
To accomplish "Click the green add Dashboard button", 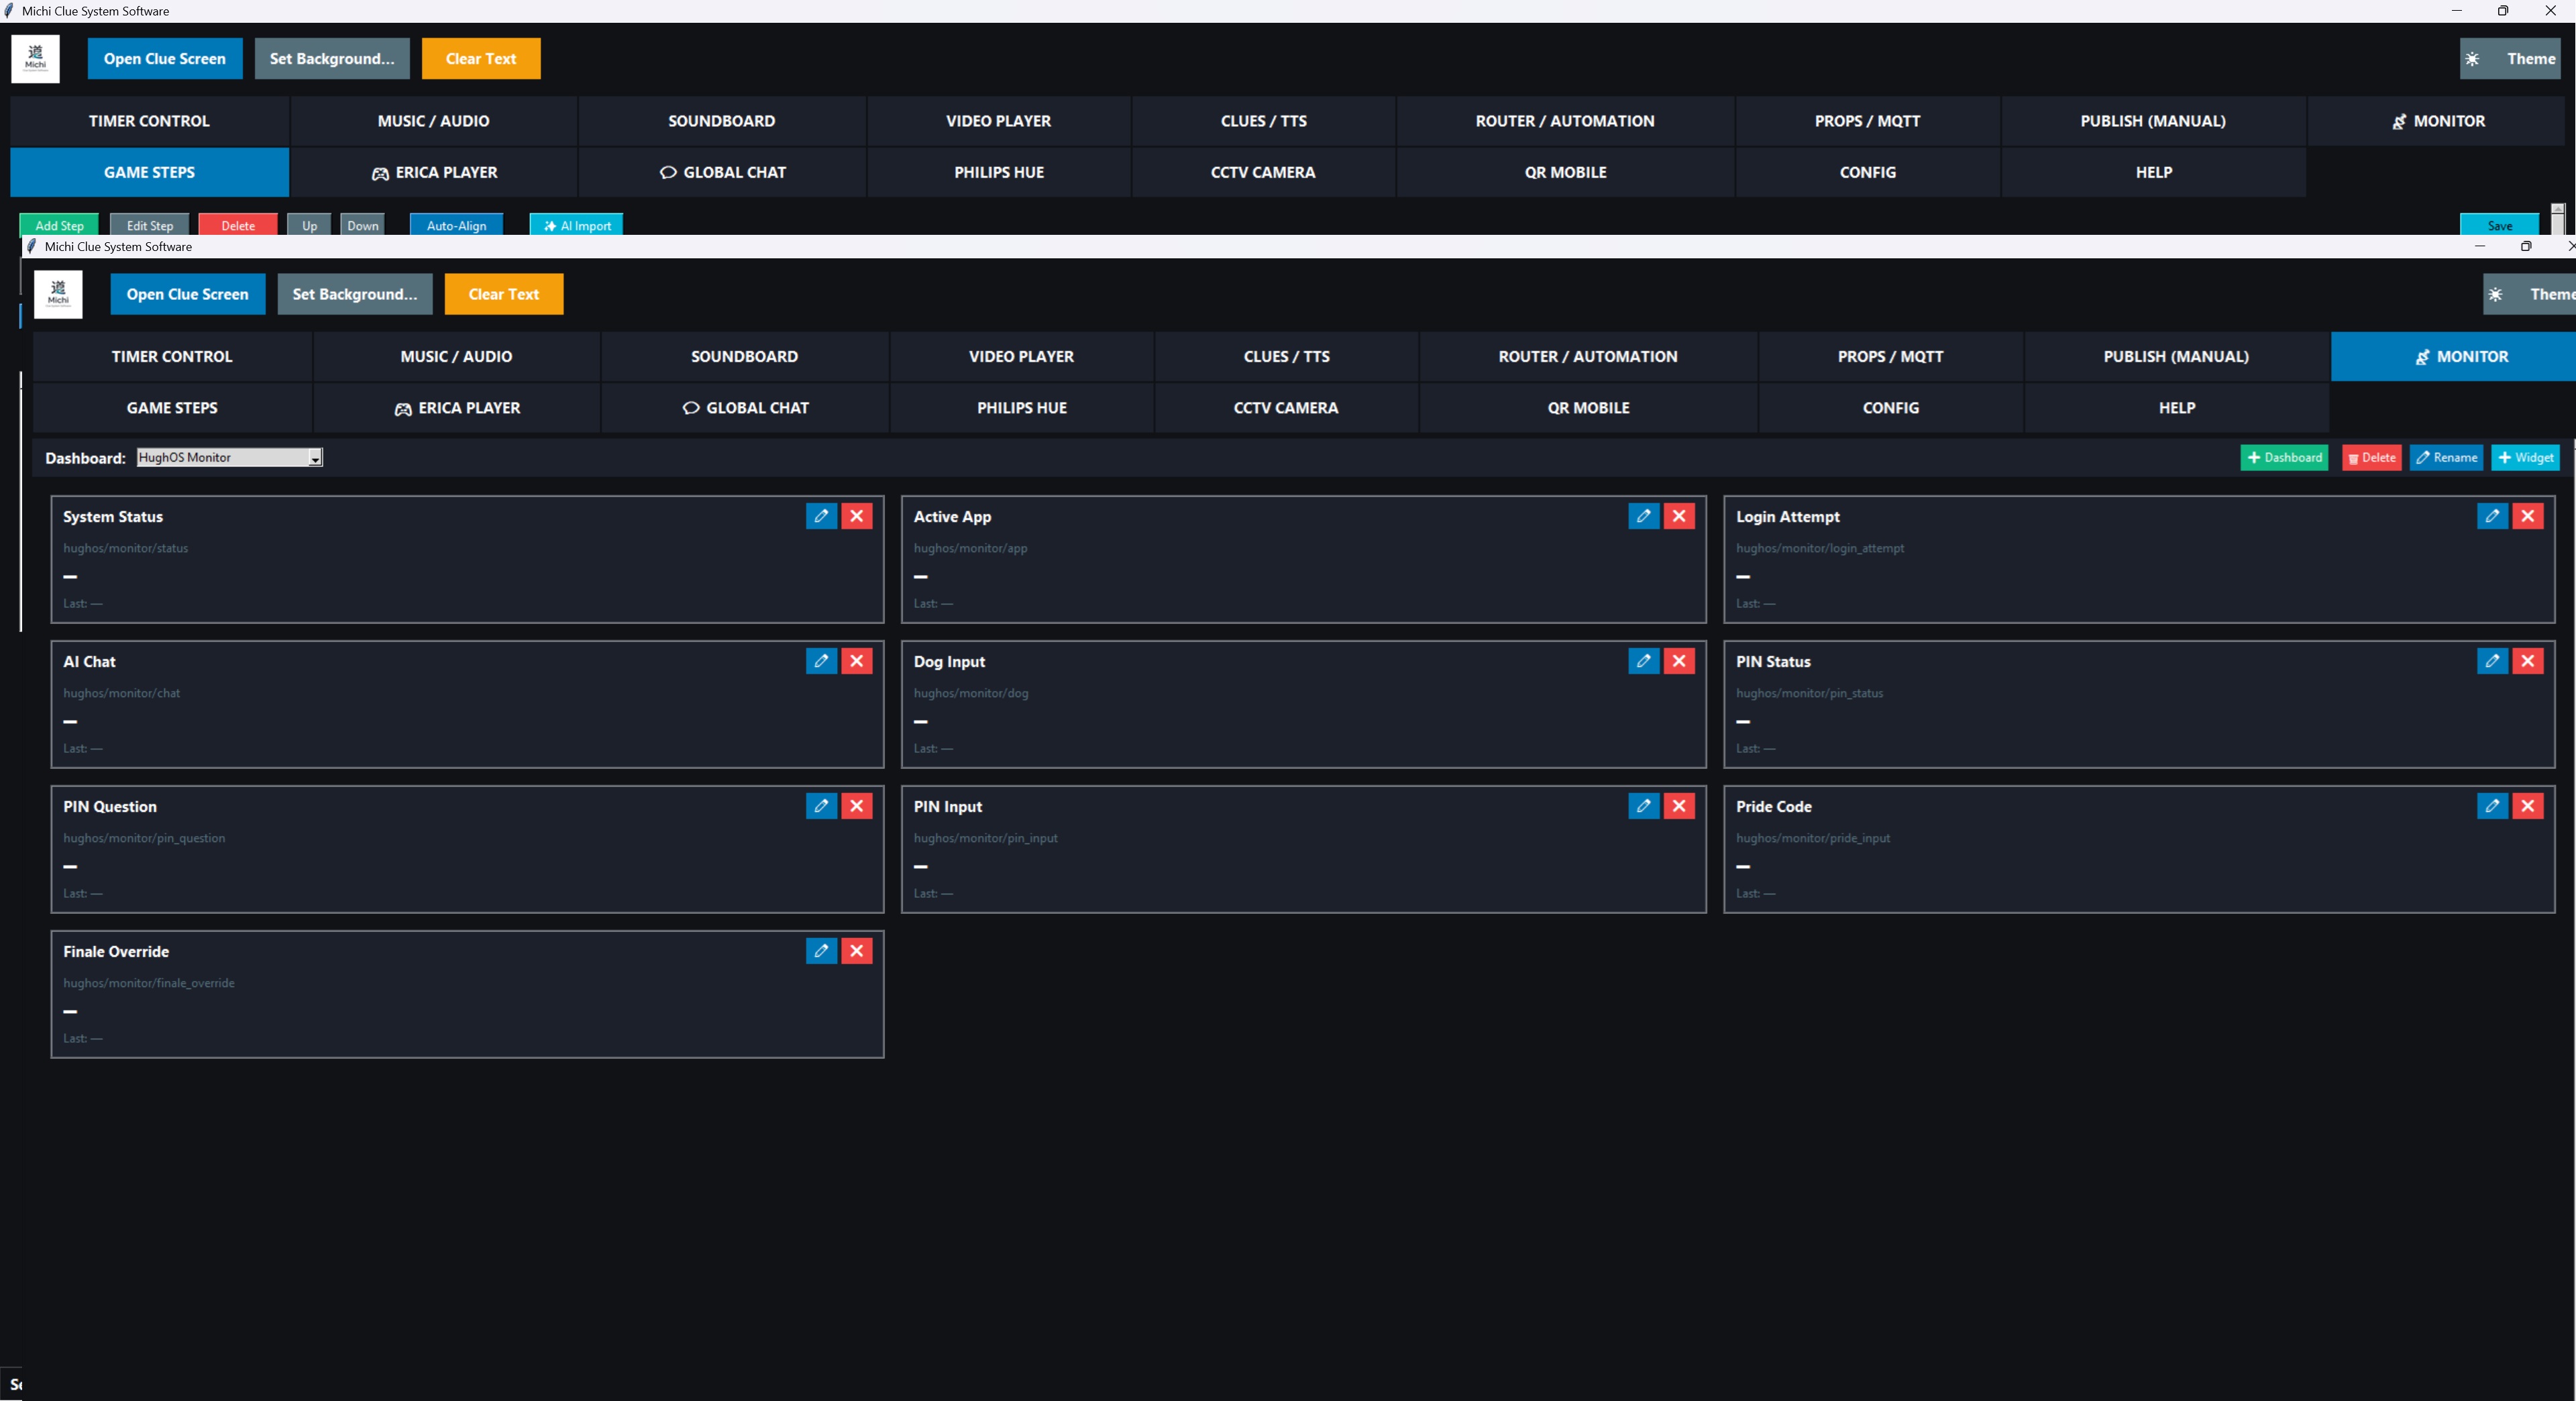I will [2284, 458].
